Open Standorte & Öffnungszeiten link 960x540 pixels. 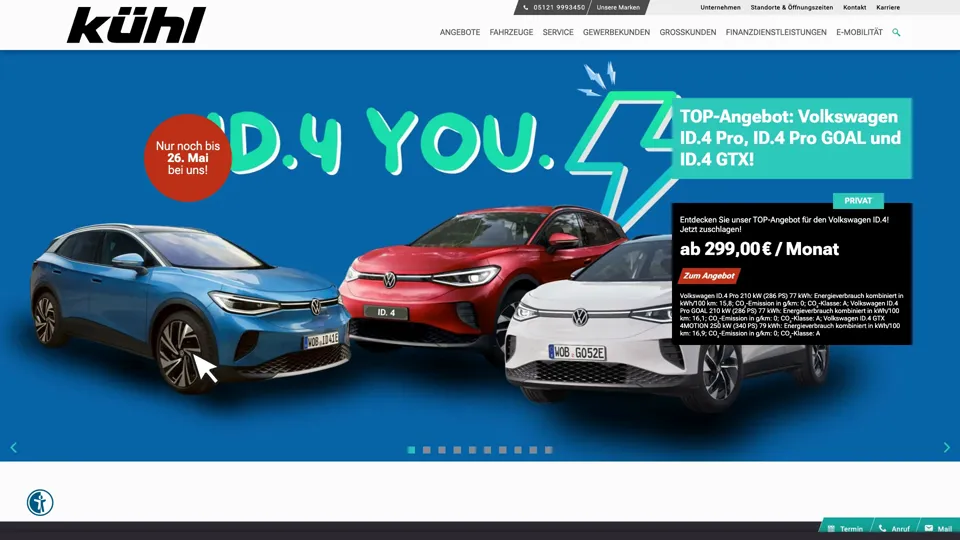(x=792, y=7)
